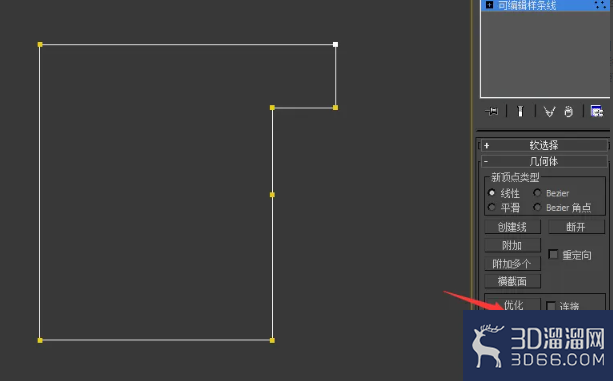The height and width of the screenshot is (381, 613).
Task: Select the yellow vertex midway on vertical segment
Action: point(272,195)
